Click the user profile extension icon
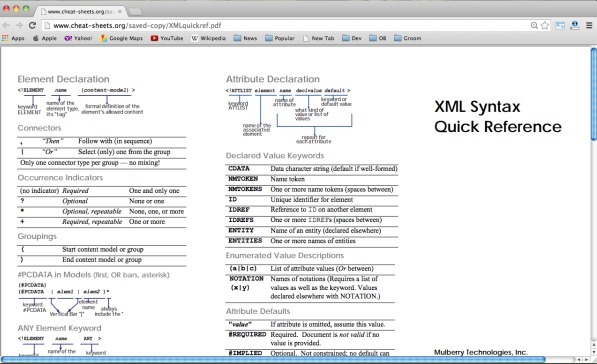Image resolution: width=597 pixels, height=364 pixels. (575, 26)
